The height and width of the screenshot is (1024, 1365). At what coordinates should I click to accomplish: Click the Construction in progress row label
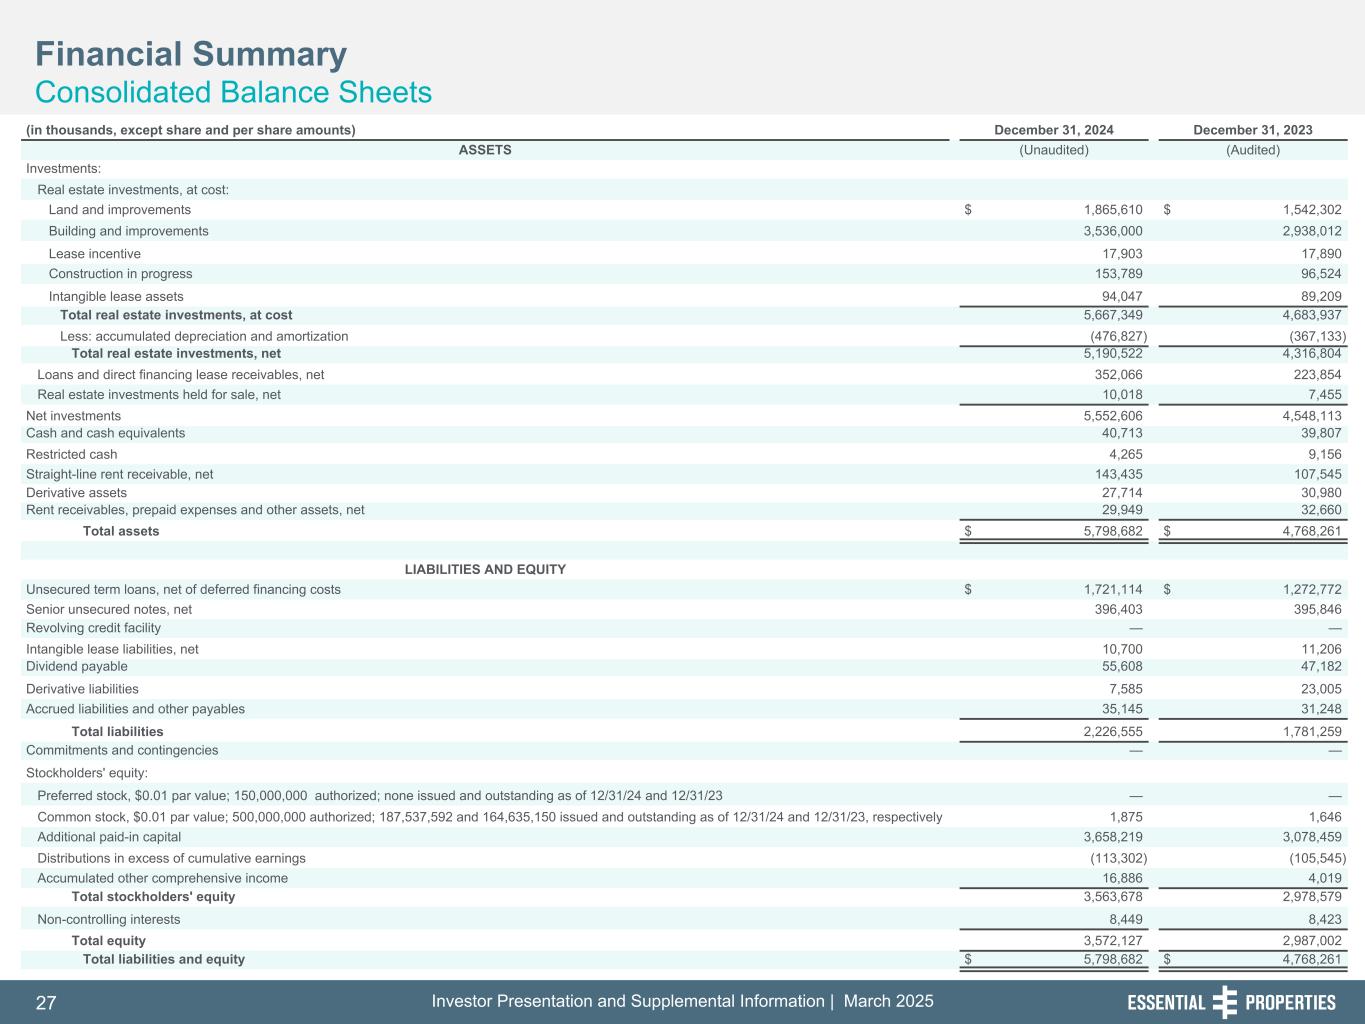coord(120,273)
